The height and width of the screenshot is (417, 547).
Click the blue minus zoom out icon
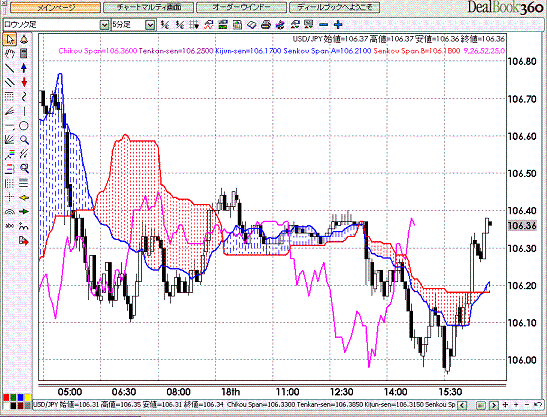pos(324,24)
